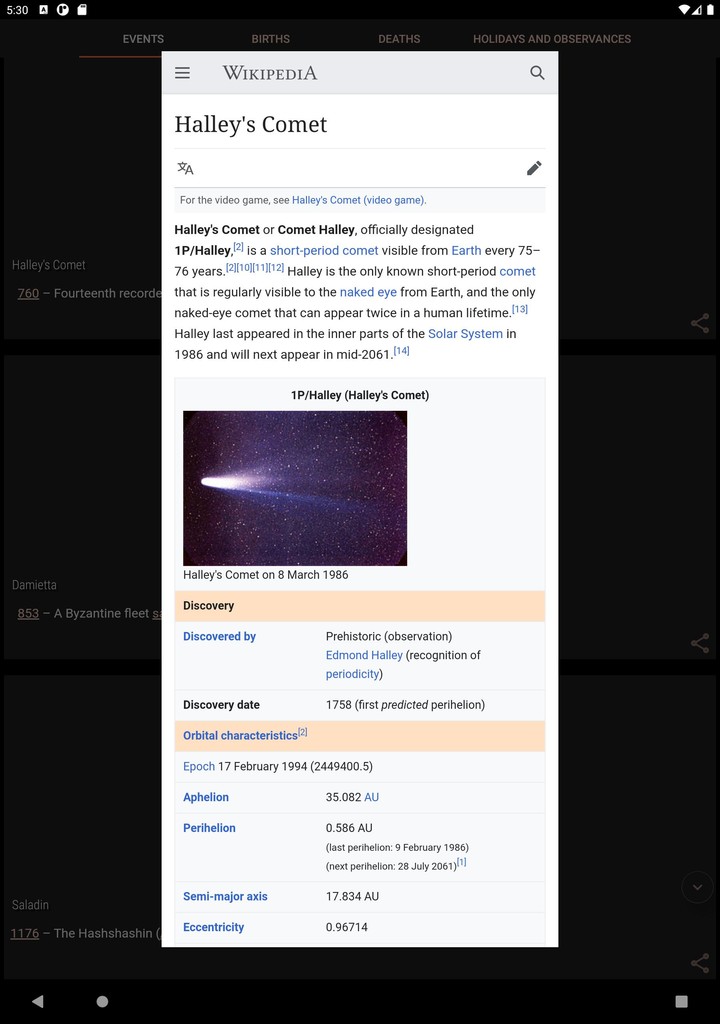Click the Wikipedia wordmark logo
Image resolution: width=720 pixels, height=1024 pixels.
pos(269,72)
